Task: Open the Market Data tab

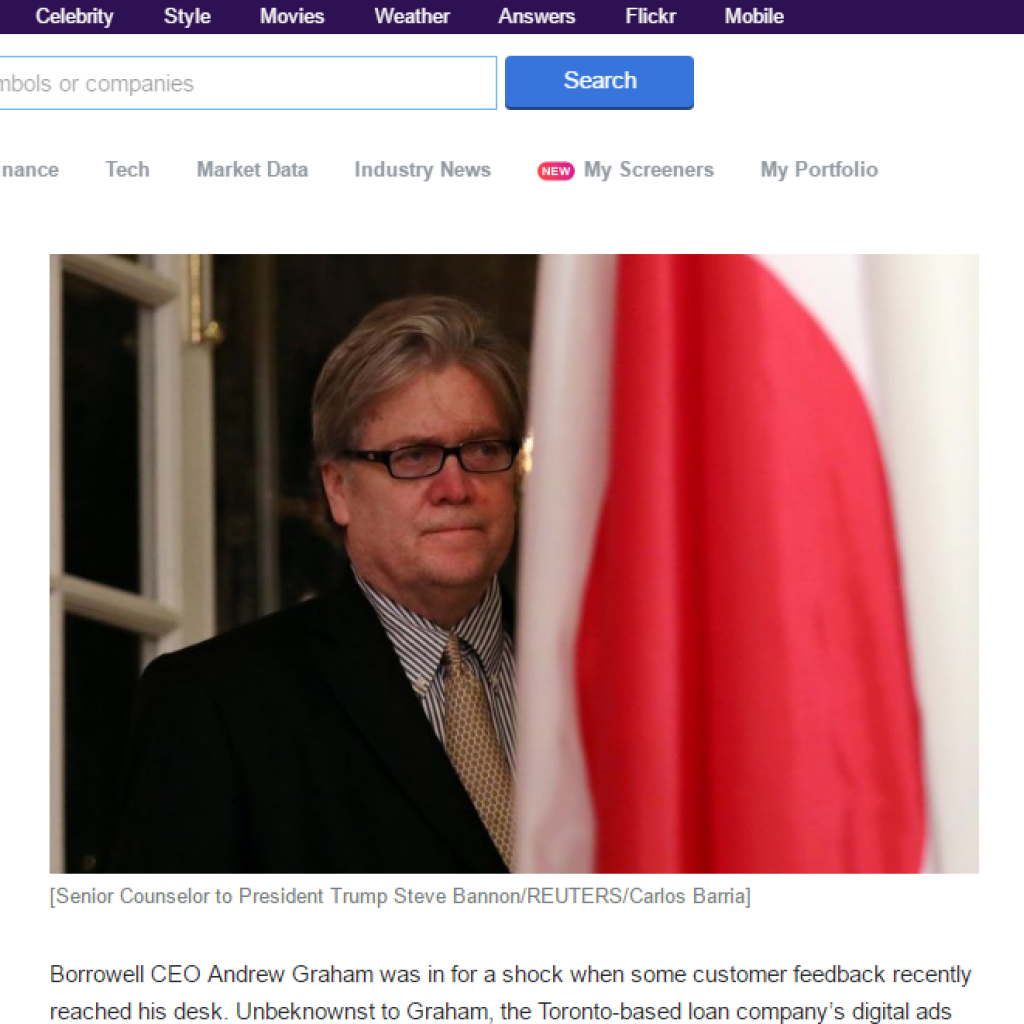Action: point(252,170)
